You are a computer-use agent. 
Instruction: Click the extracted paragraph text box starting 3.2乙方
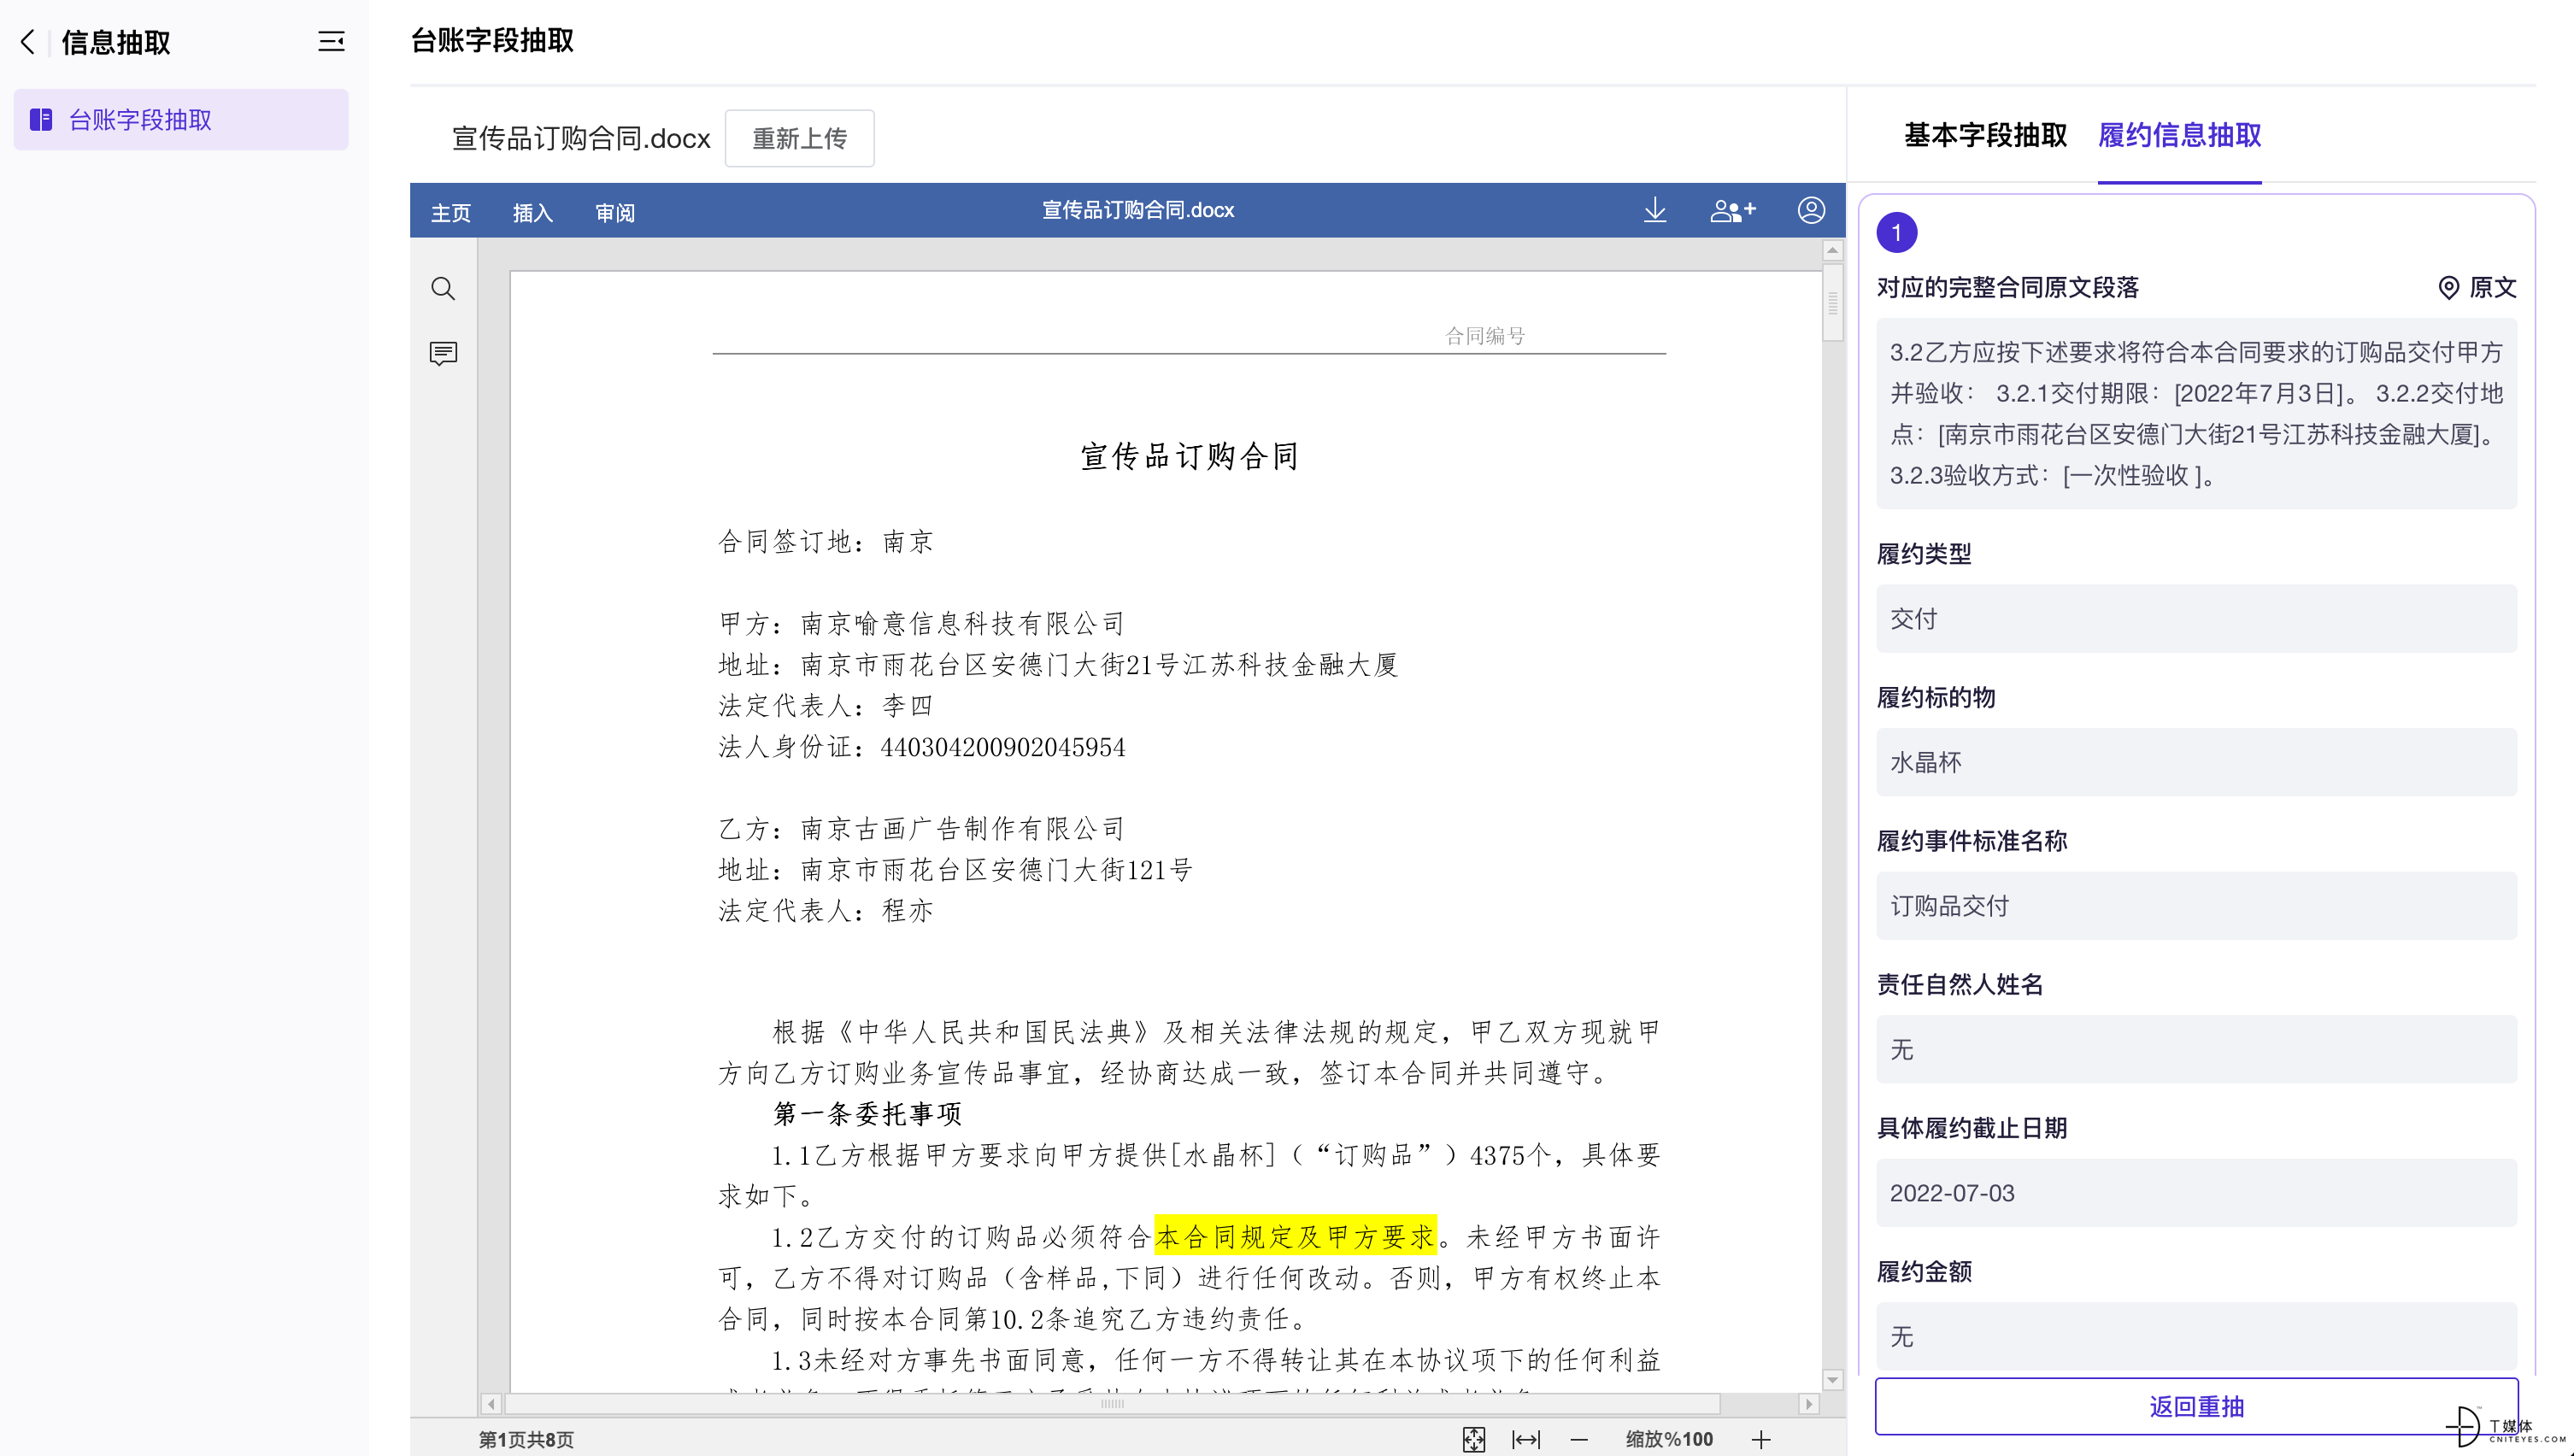tap(2196, 414)
